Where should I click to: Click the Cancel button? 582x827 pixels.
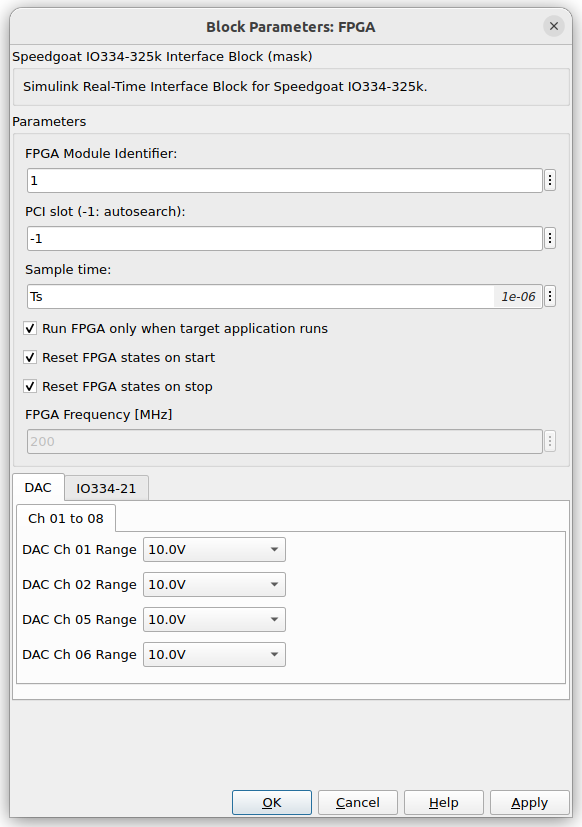(358, 803)
